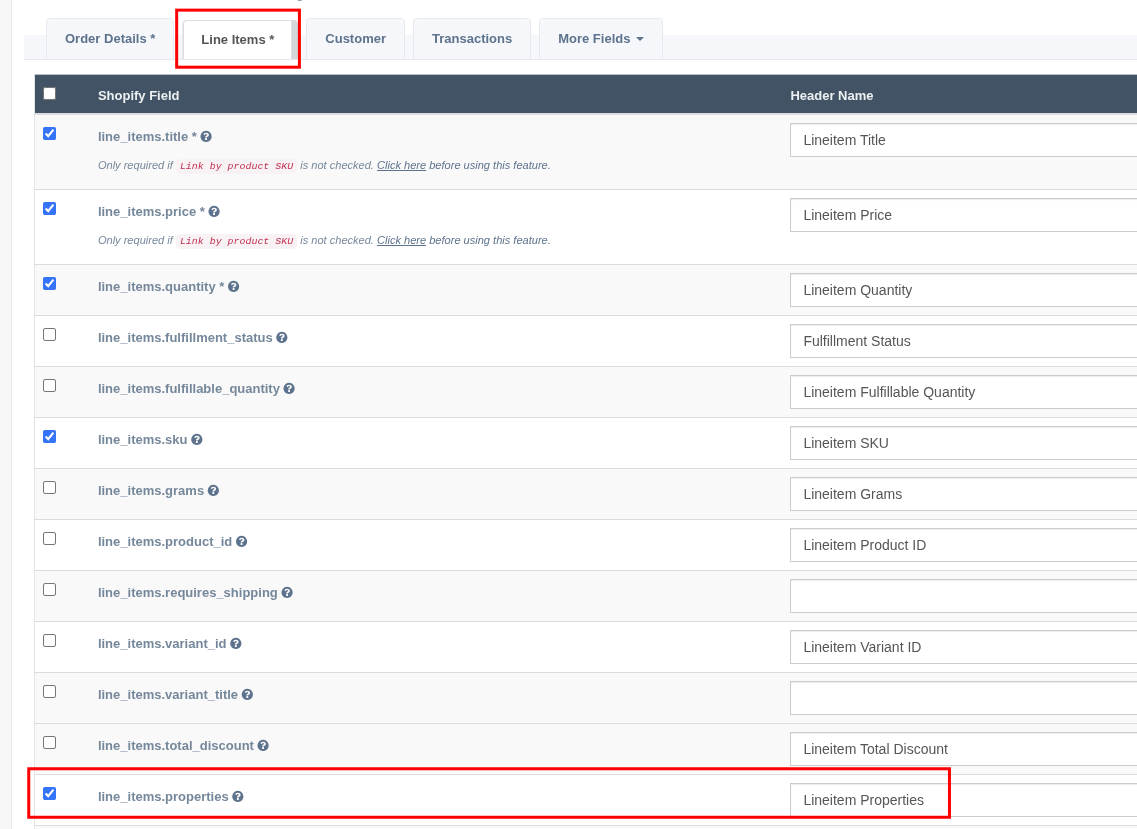Check the line_items.total_discount checkbox
This screenshot has height=829, width=1137.
[x=50, y=743]
